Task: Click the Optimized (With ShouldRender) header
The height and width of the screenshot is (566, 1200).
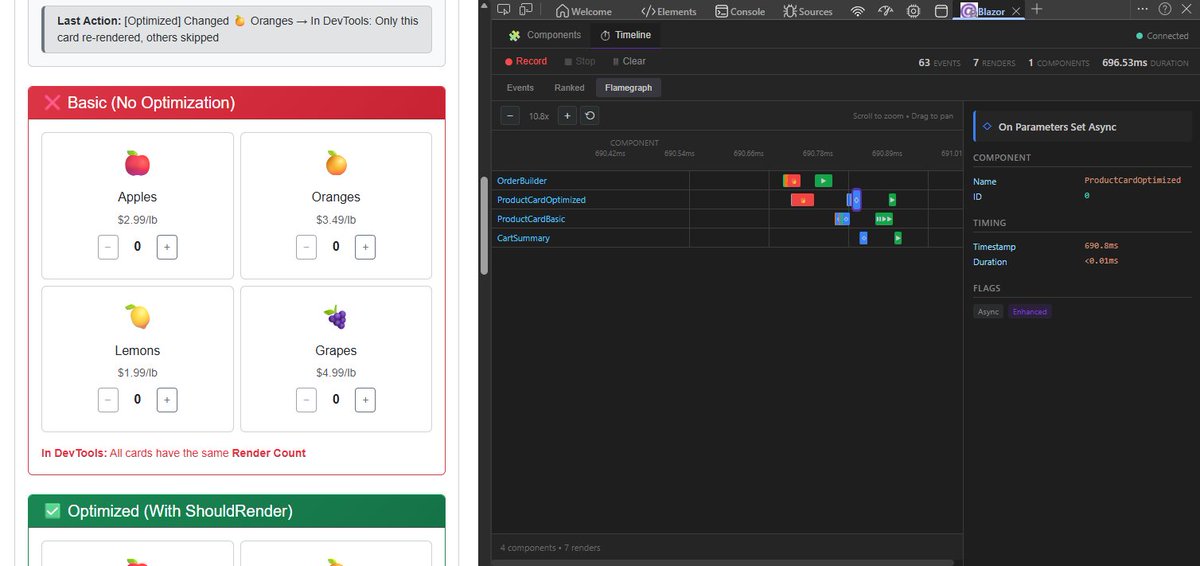Action: tap(236, 511)
